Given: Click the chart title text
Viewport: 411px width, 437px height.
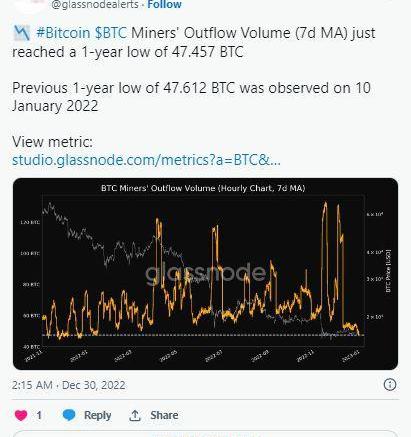Looking at the screenshot, I should tap(203, 188).
